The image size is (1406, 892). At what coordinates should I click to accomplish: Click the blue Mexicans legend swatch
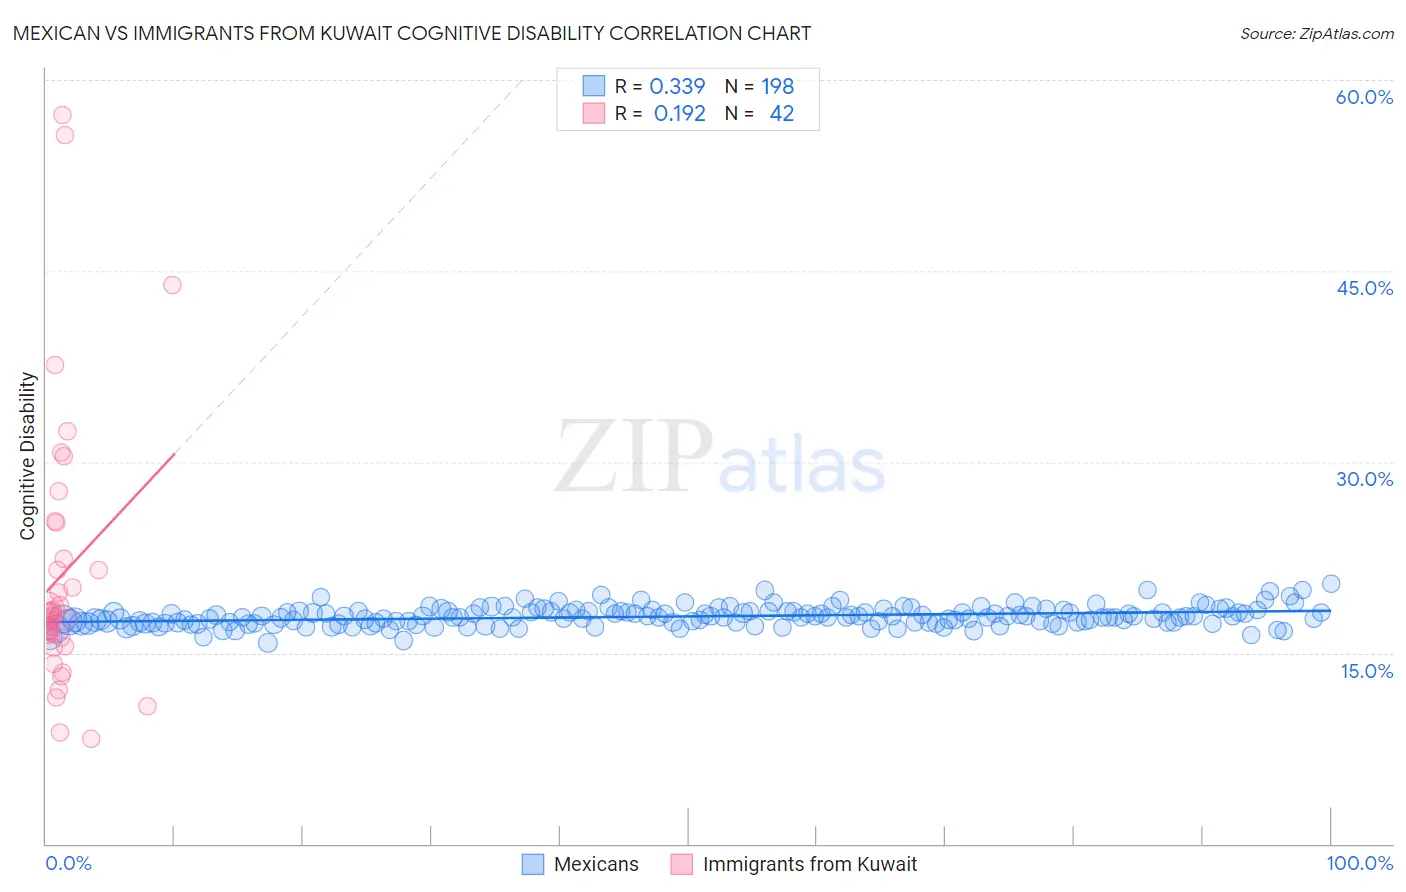[x=533, y=864]
